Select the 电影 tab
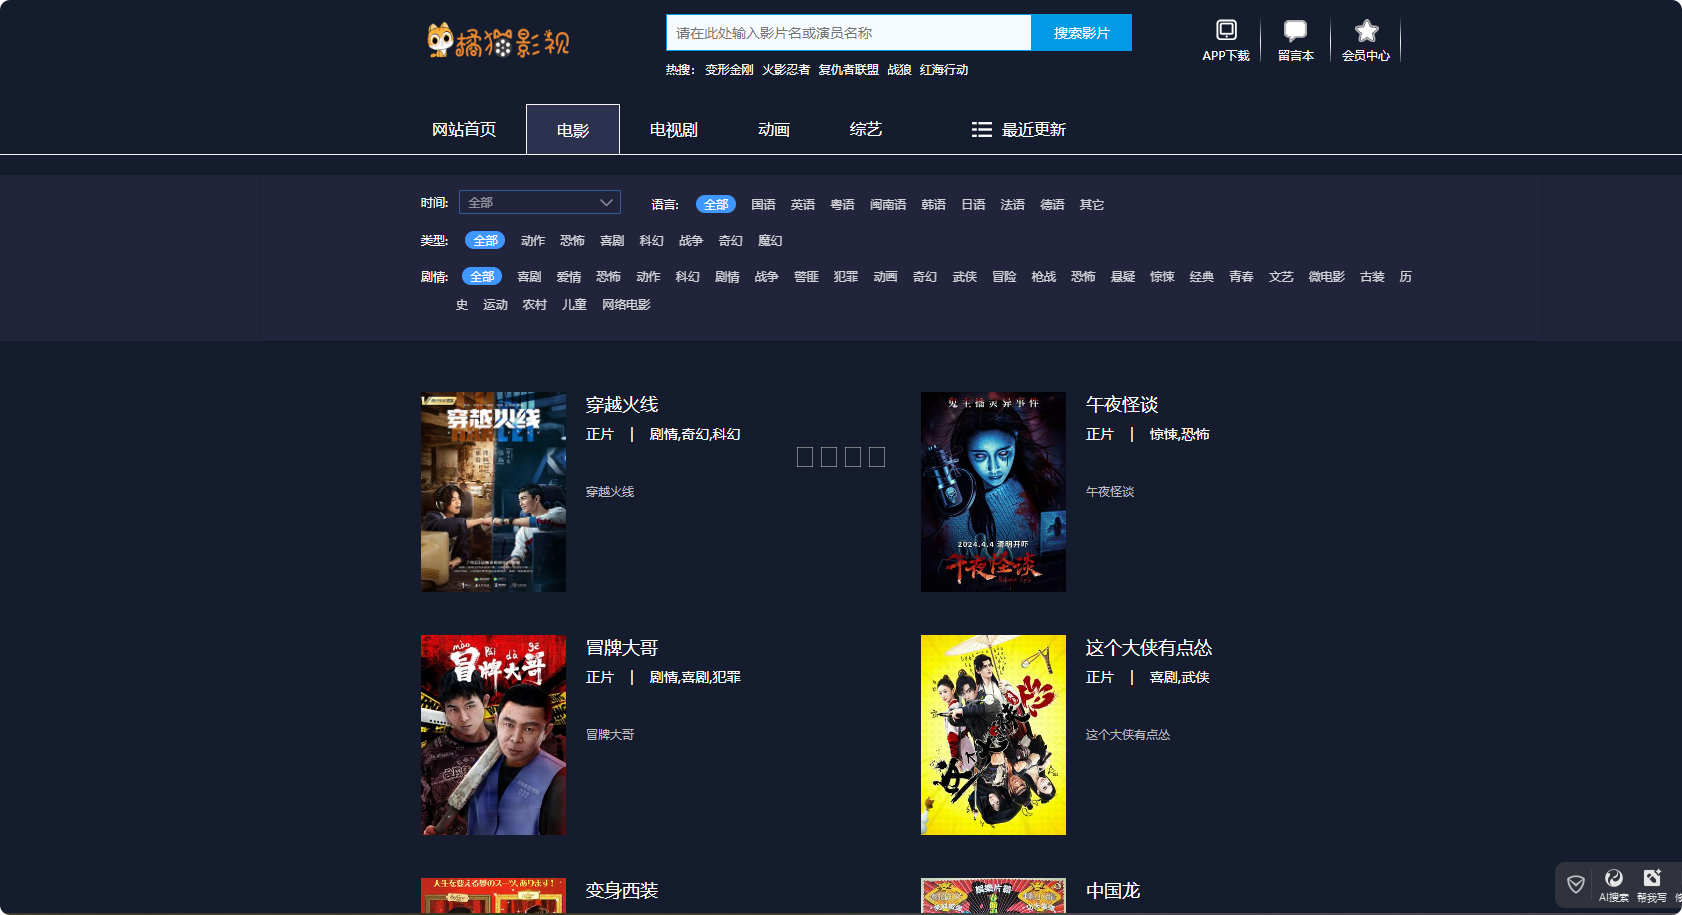This screenshot has width=1682, height=915. coord(573,130)
